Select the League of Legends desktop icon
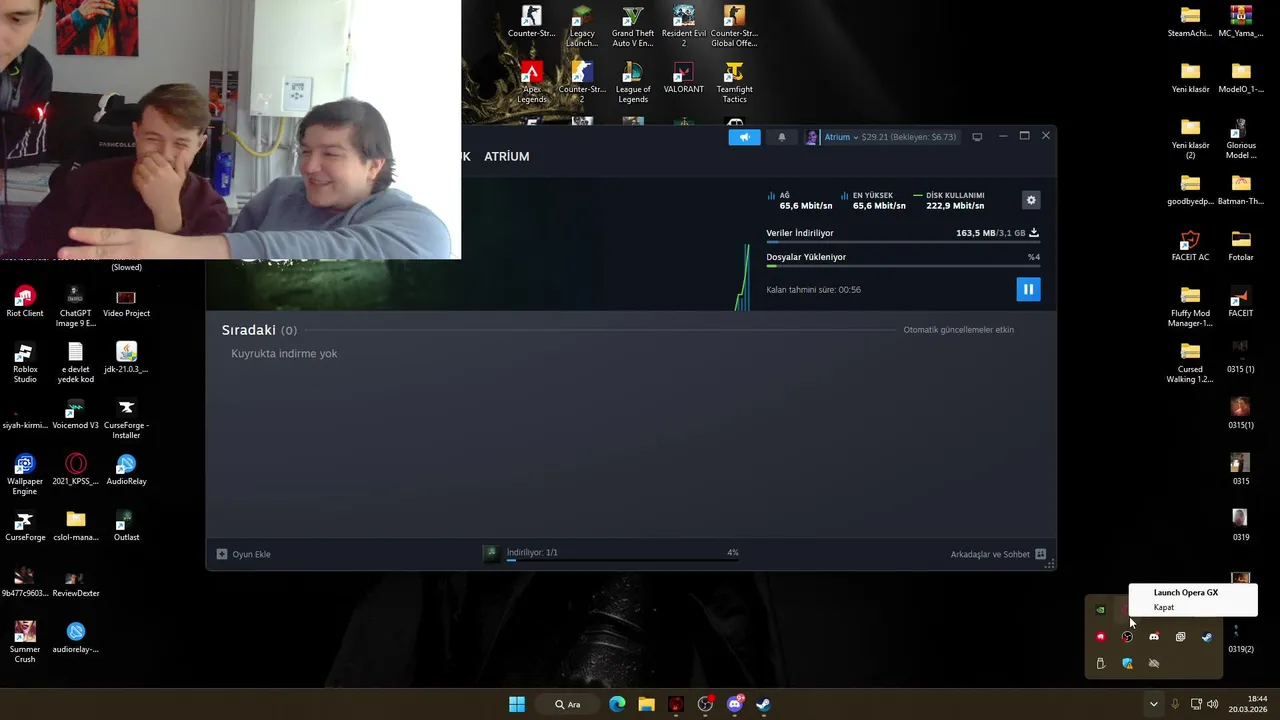The image size is (1280, 720). point(633,84)
